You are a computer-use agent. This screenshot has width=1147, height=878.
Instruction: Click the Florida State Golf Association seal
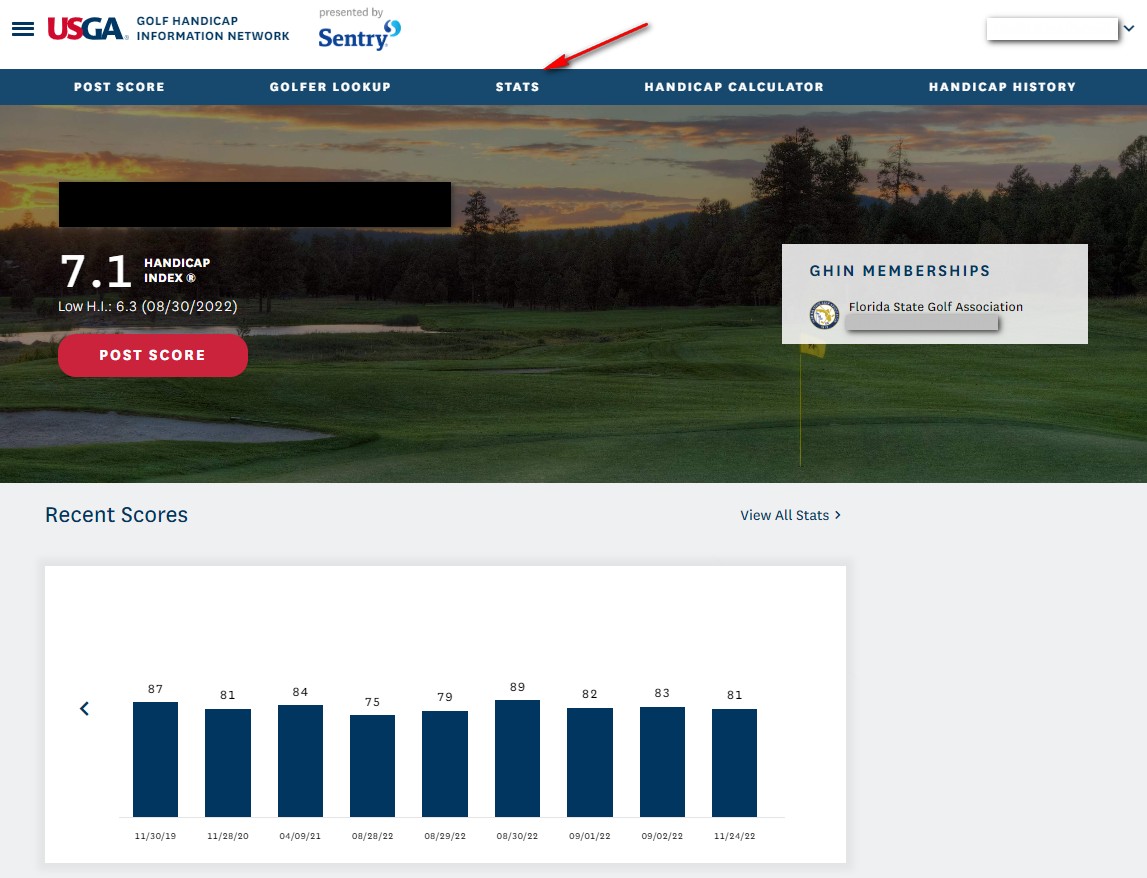point(824,315)
